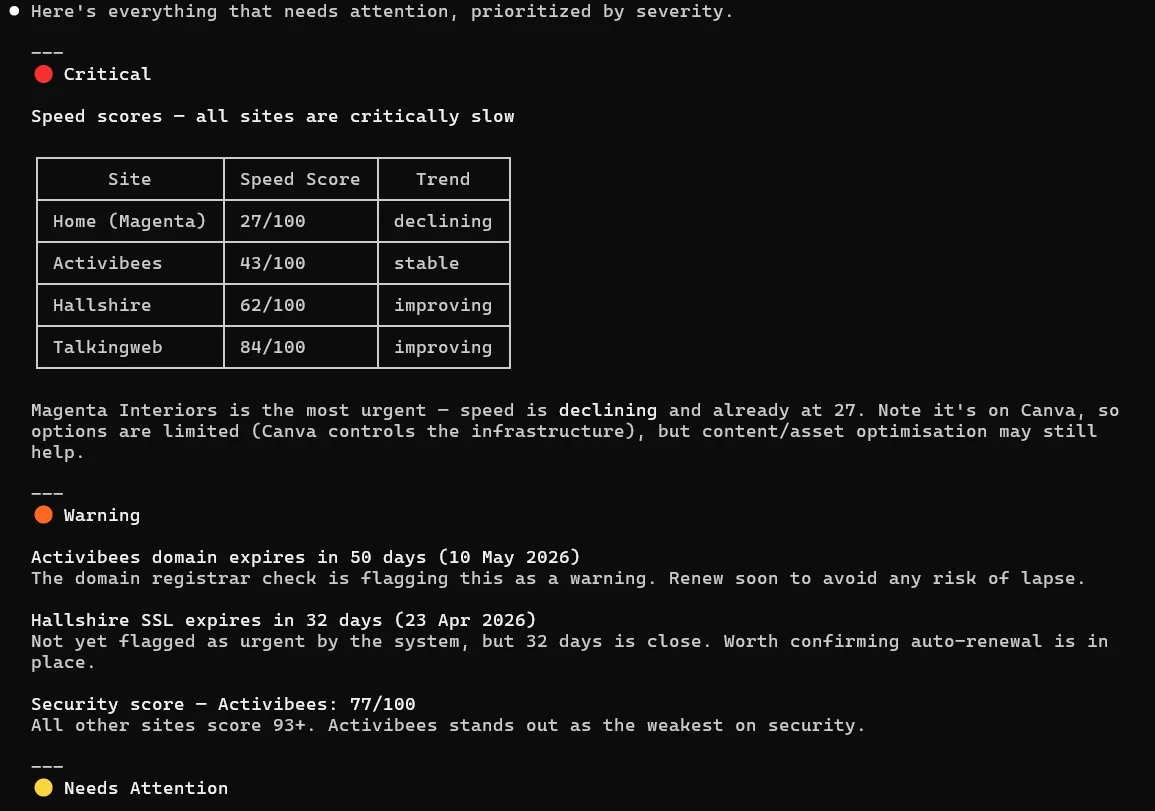Click the white bullet before the intro line
The height and width of the screenshot is (811, 1155).
(x=14, y=11)
